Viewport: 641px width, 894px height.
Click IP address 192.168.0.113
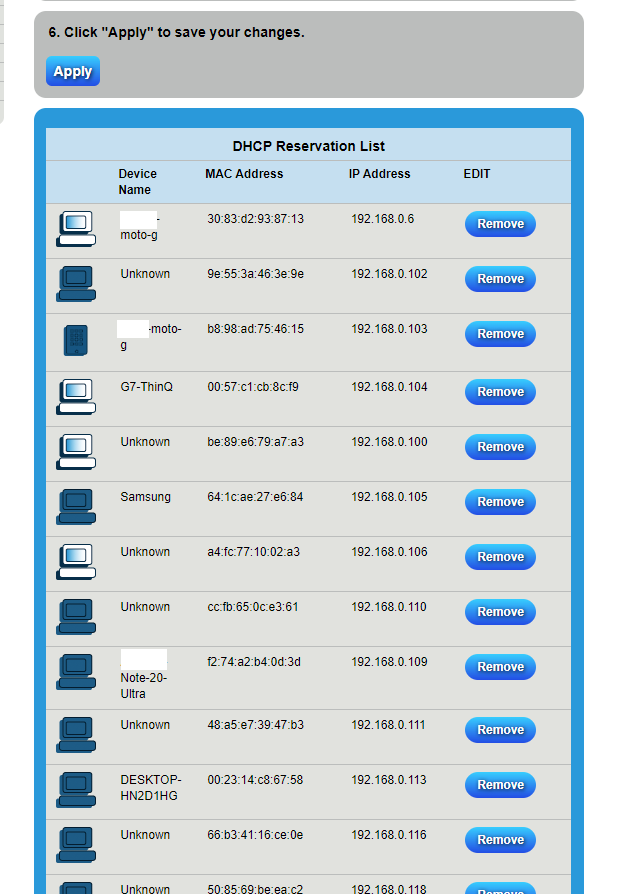[388, 780]
